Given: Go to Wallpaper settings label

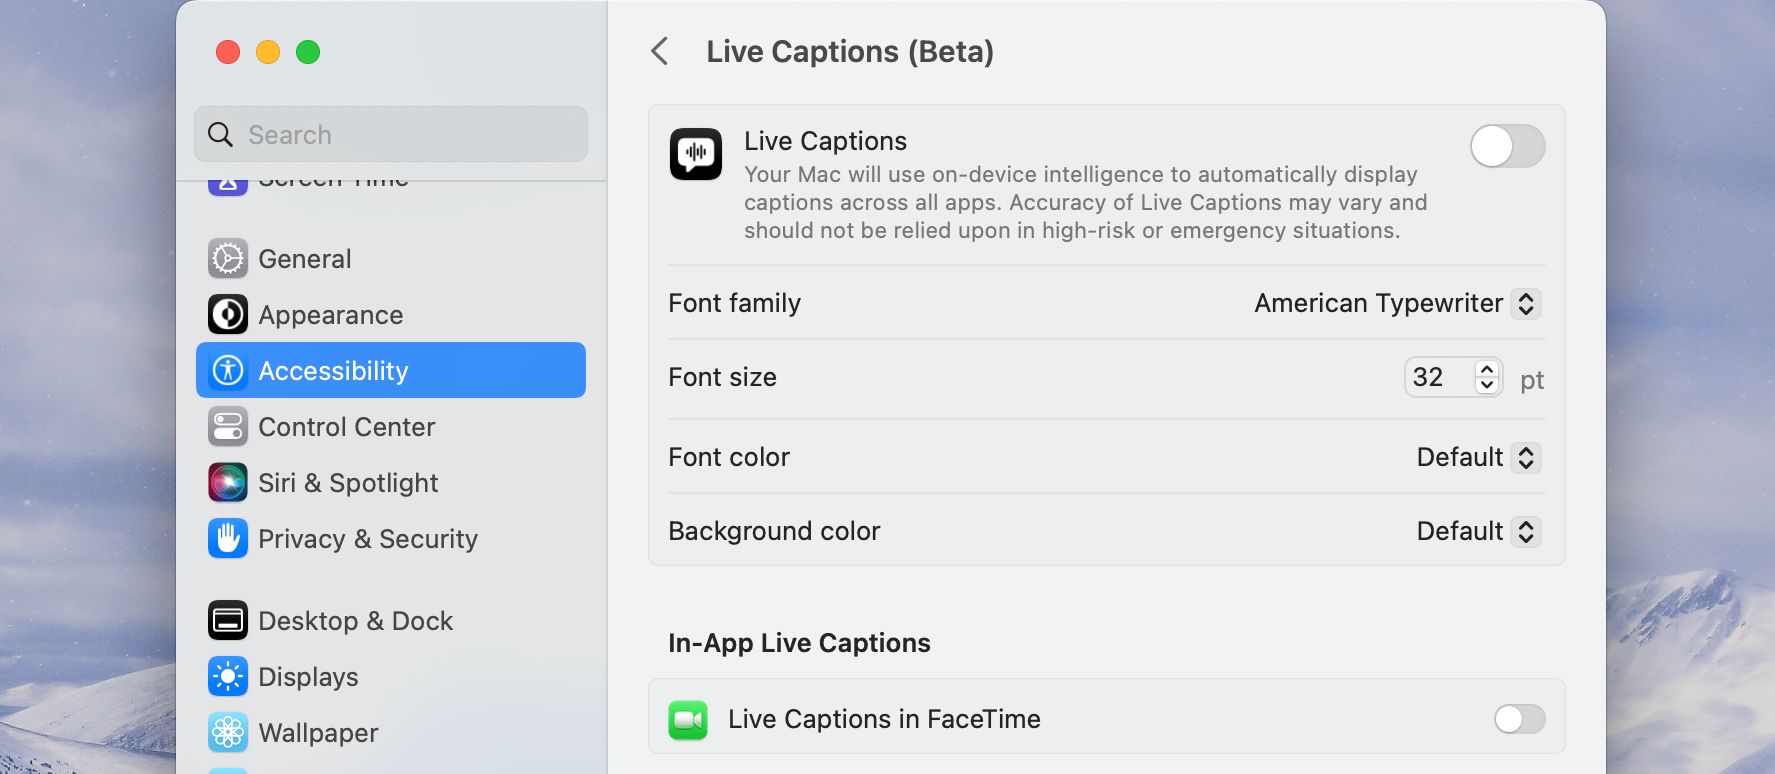Looking at the screenshot, I should pos(318,733).
